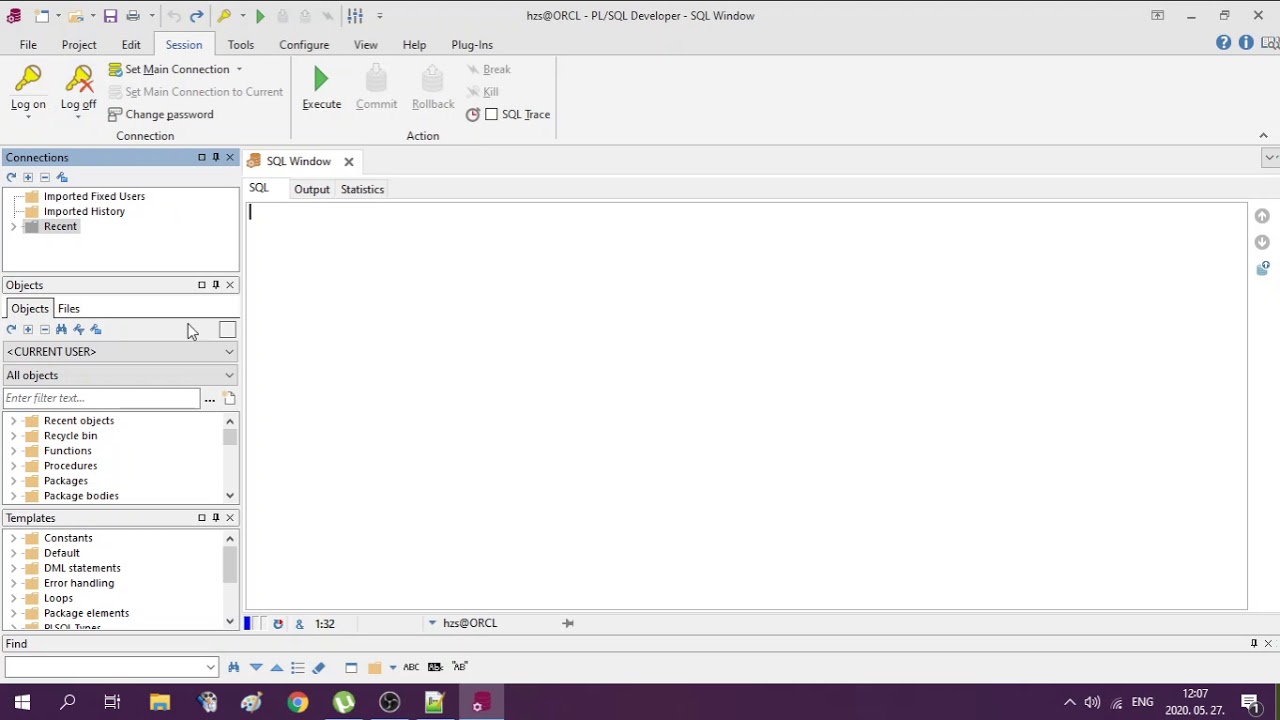Click the ampersand icon in SQL status bar
Viewport: 1280px width, 720px height.
click(299, 623)
